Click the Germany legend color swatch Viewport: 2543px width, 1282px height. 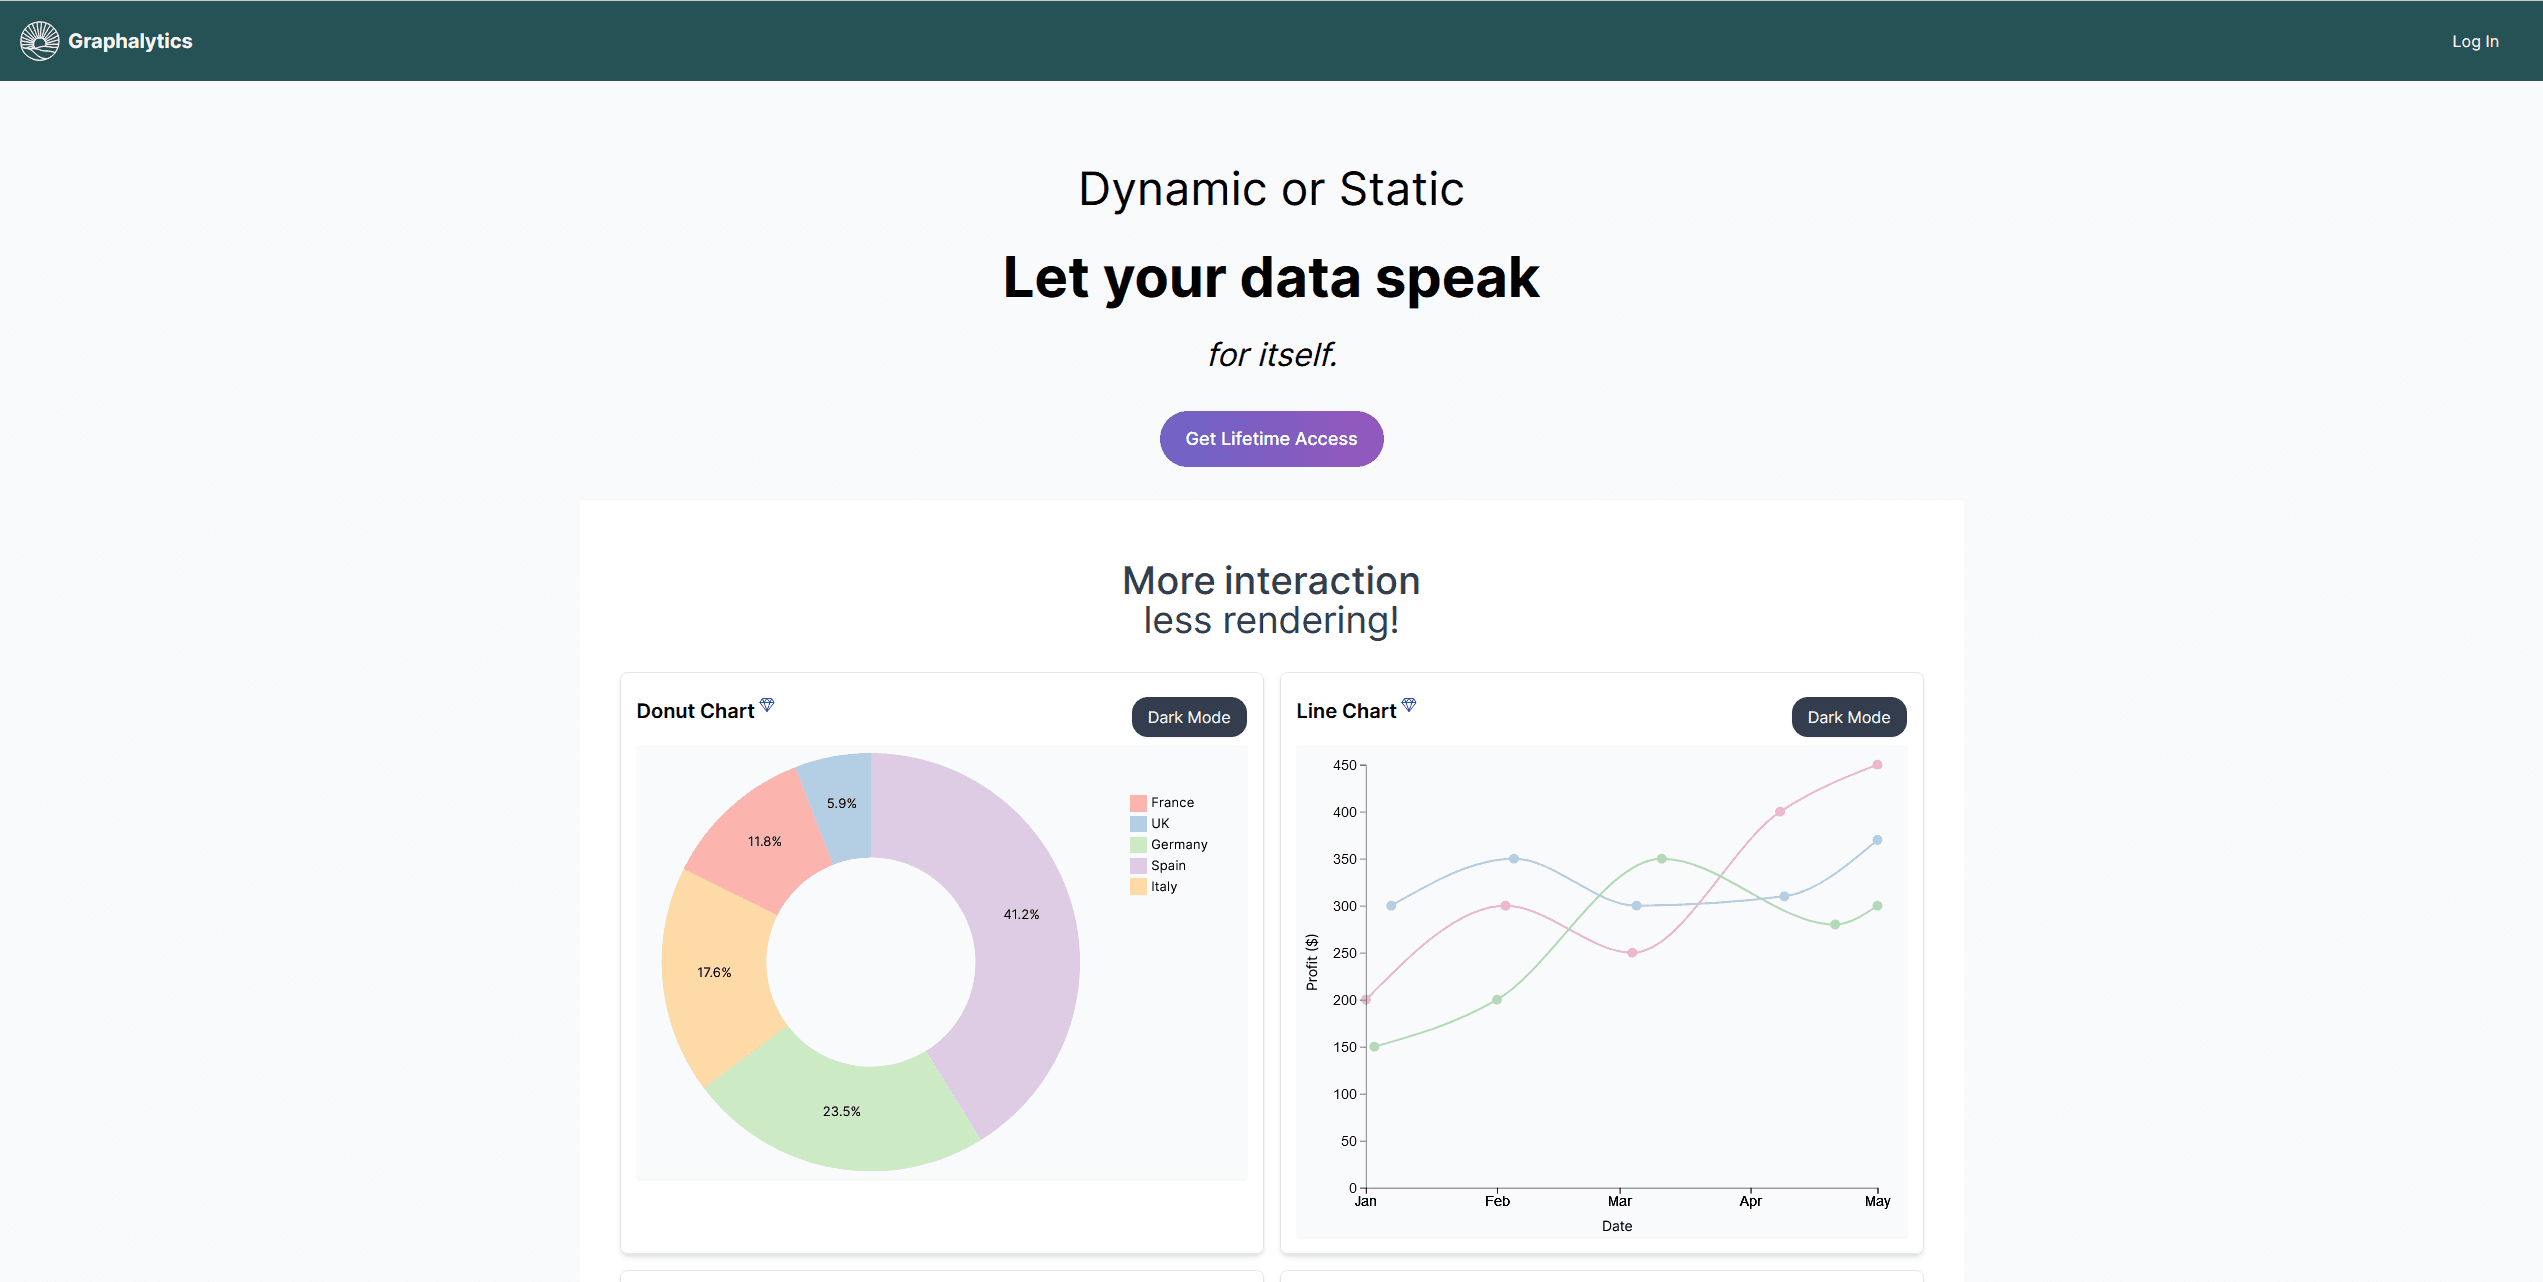coord(1138,845)
